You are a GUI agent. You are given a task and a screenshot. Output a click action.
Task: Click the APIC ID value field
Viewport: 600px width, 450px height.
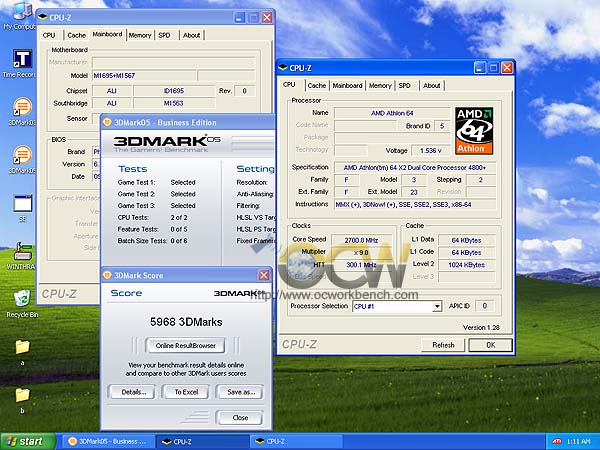[484, 306]
